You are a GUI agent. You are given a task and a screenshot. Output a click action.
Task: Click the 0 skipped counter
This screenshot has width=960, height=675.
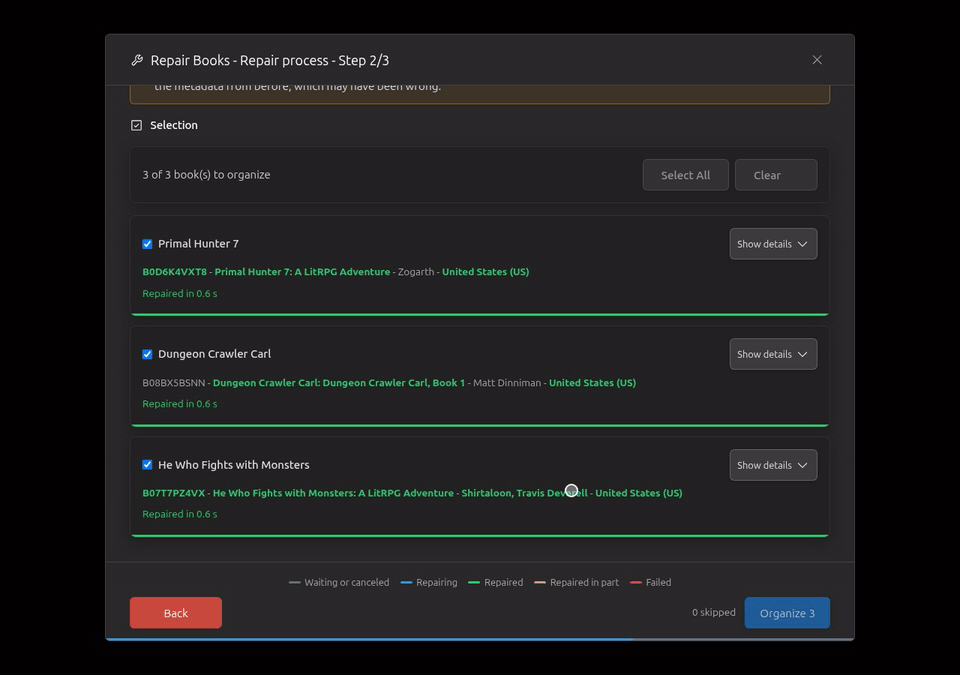click(x=714, y=612)
